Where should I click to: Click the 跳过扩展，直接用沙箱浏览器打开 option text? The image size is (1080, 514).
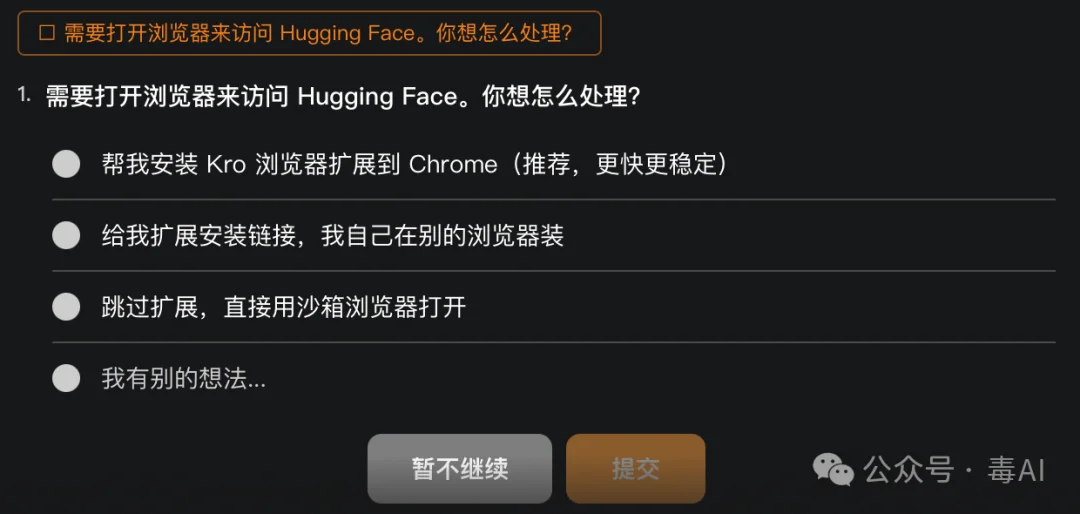point(284,307)
